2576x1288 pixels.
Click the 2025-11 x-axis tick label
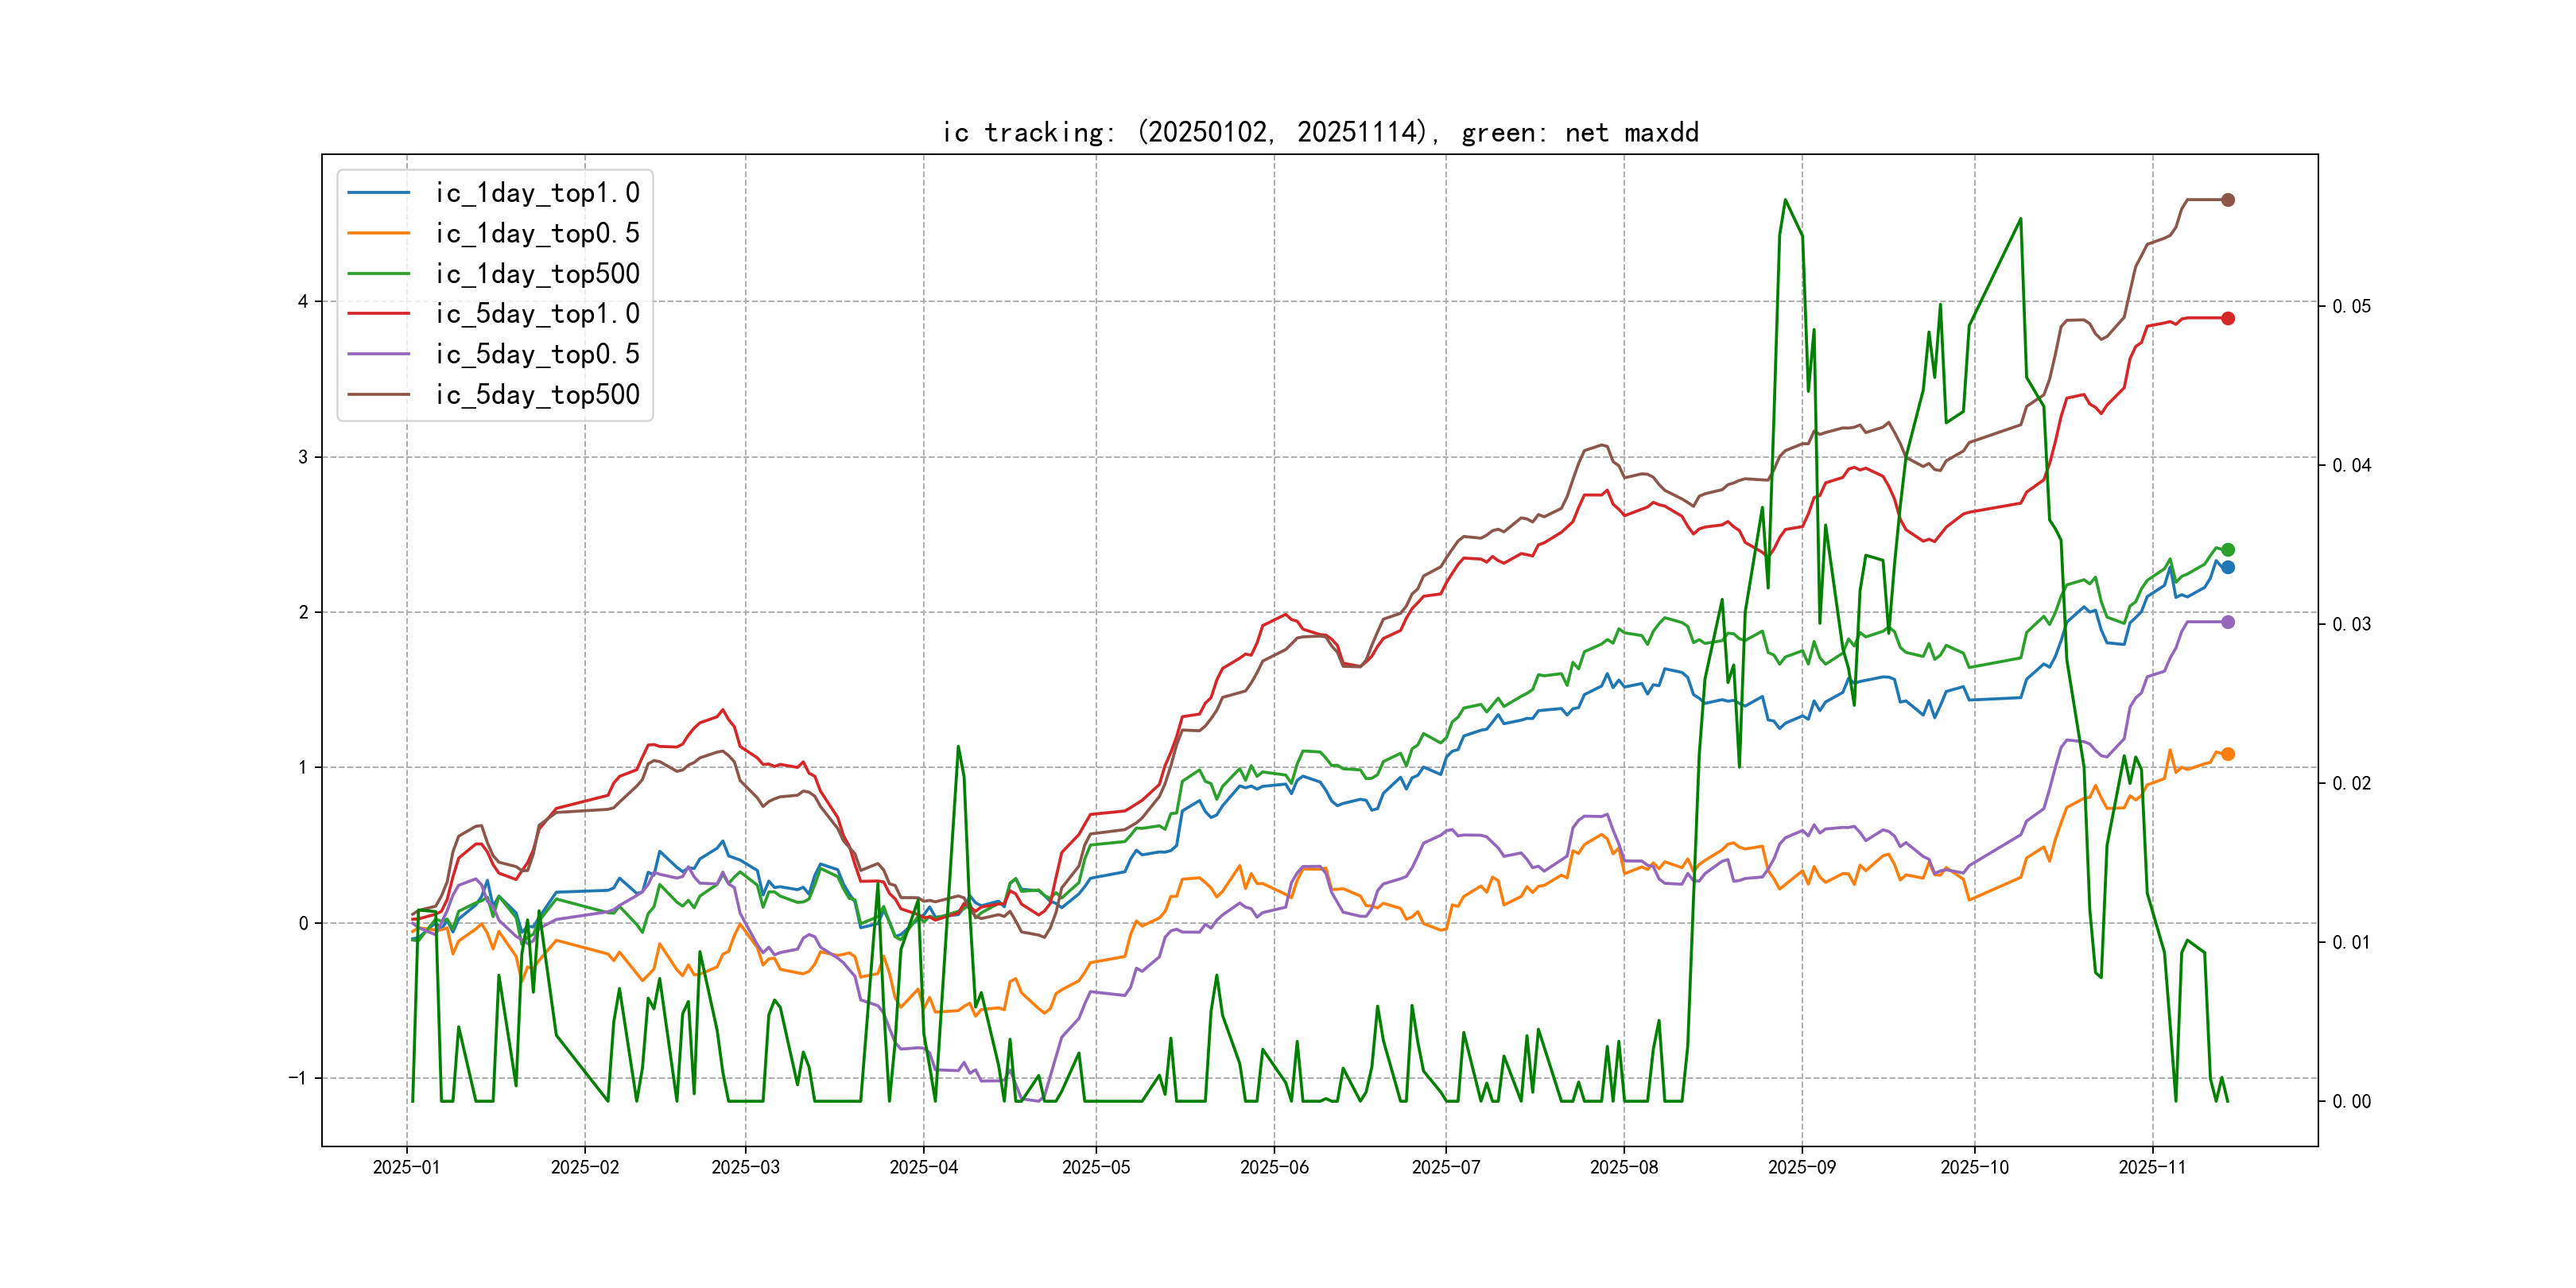pyautogui.click(x=2151, y=1167)
